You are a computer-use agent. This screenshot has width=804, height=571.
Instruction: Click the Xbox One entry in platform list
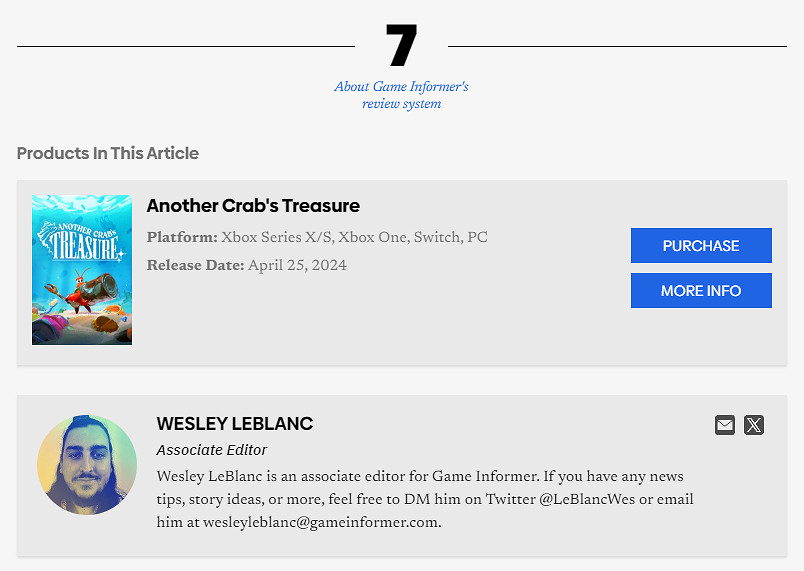click(x=372, y=237)
